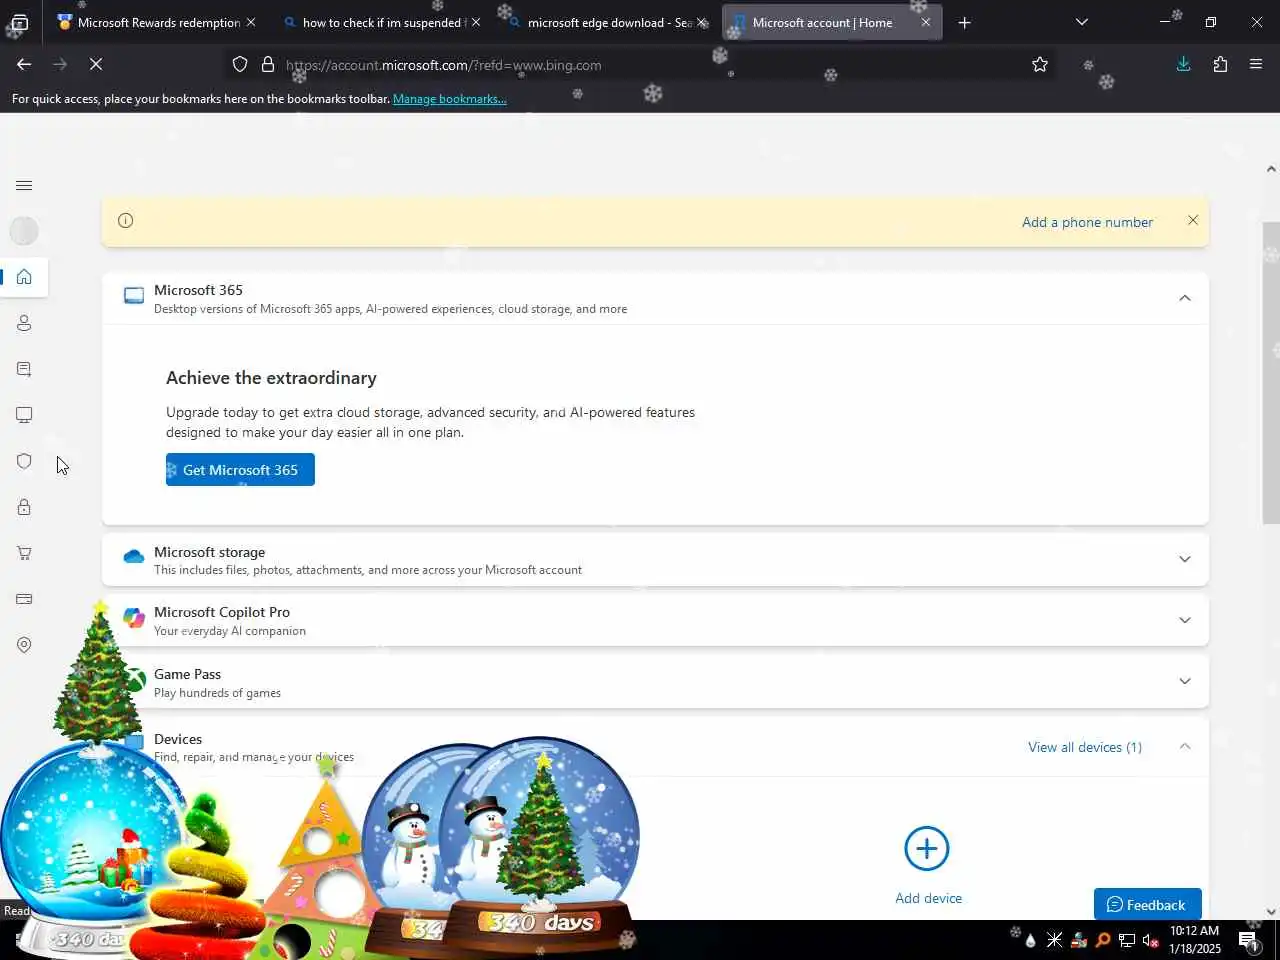Collapse the Devices section
This screenshot has width=1280, height=960.
click(x=1185, y=746)
